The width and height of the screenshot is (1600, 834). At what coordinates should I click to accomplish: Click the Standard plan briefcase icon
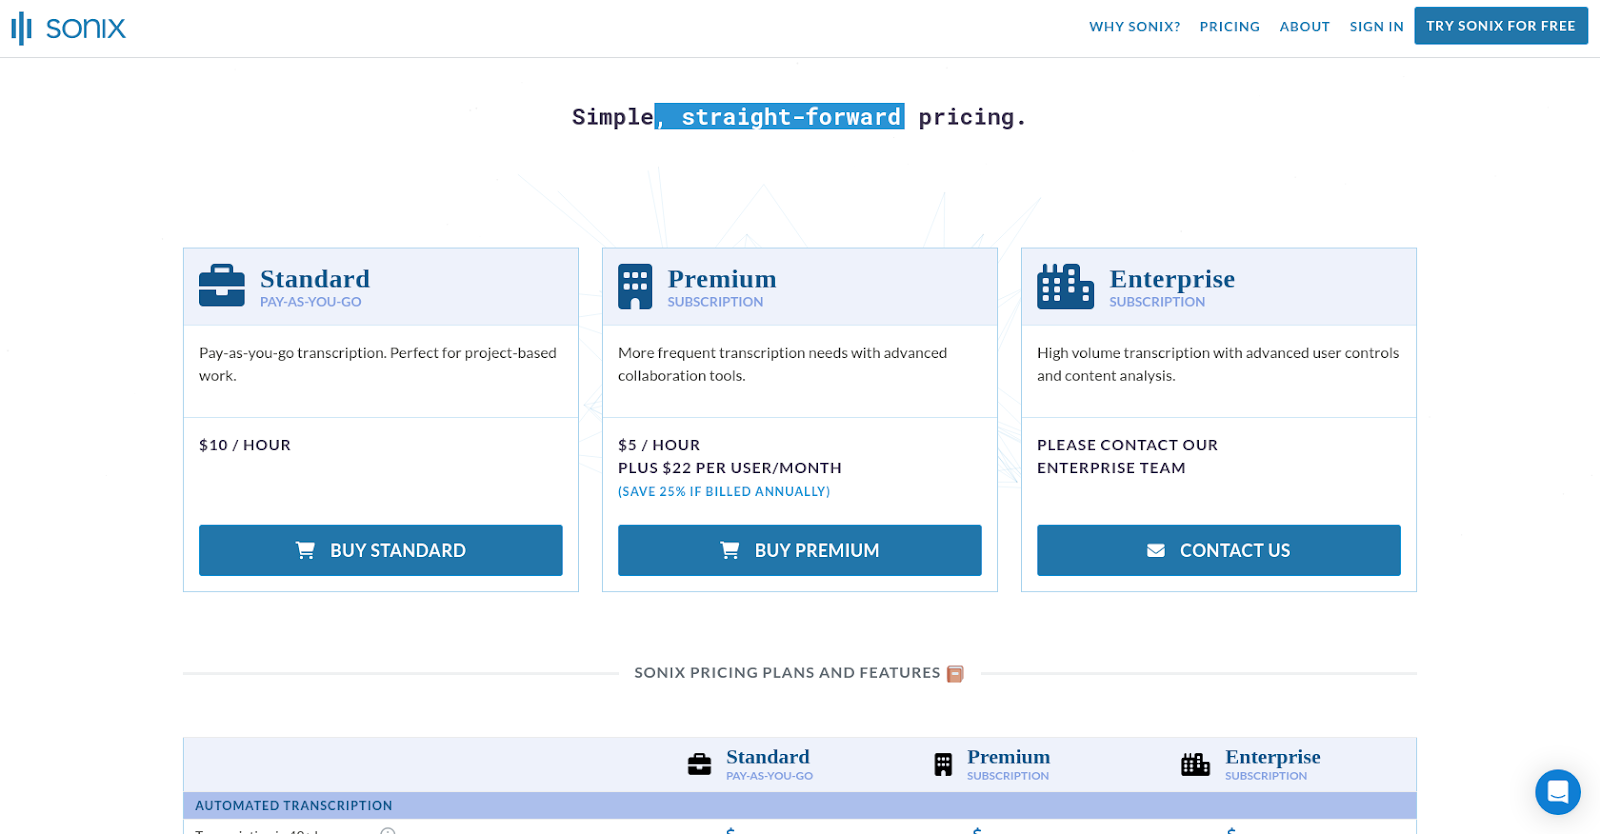point(222,286)
